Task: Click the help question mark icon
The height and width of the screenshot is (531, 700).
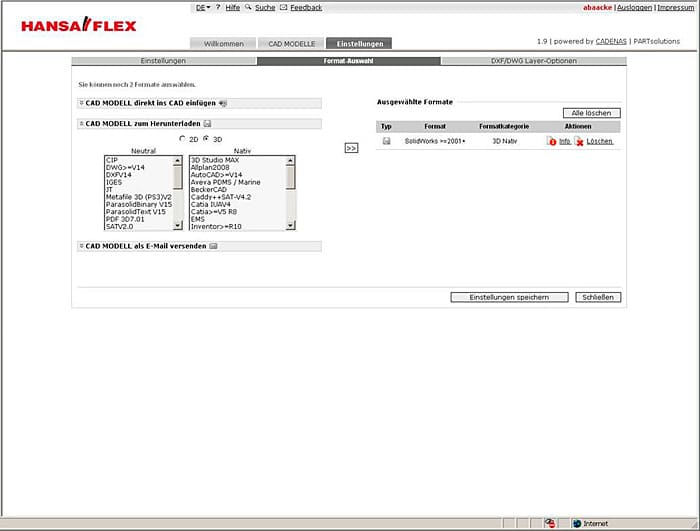Action: coord(218,7)
